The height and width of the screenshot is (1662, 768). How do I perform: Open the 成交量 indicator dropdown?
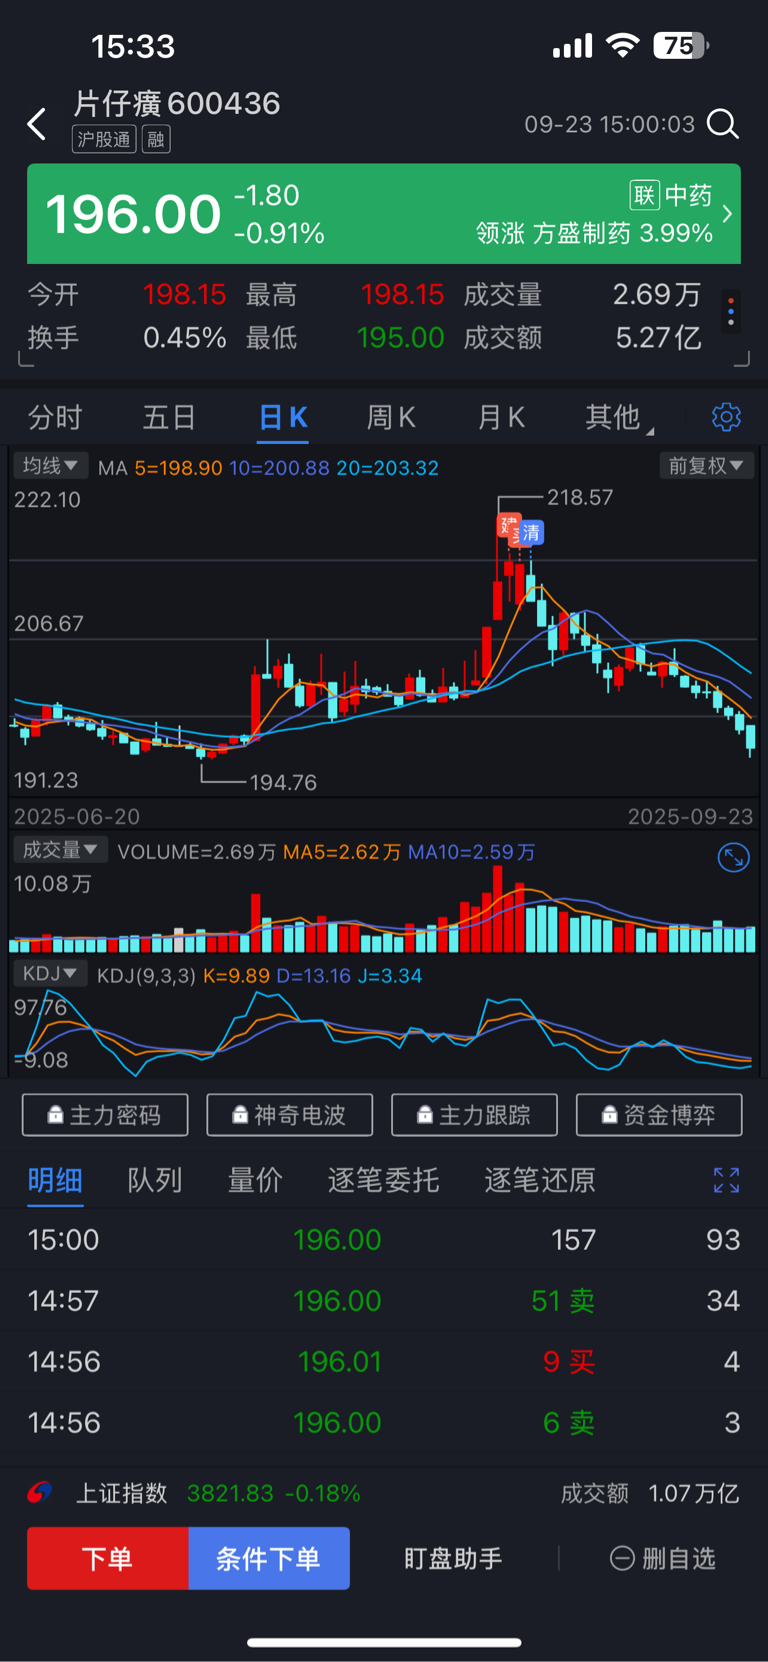[60, 850]
